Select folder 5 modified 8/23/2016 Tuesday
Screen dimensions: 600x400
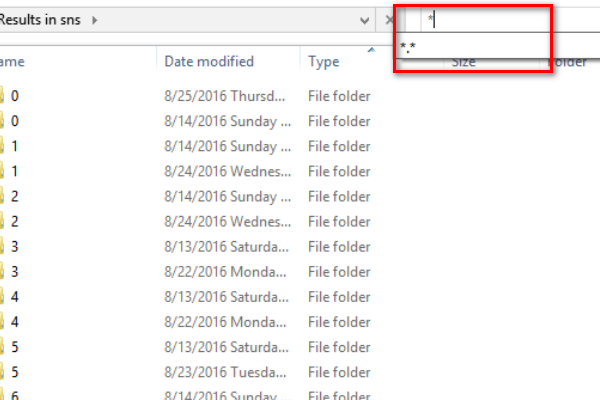coord(186,372)
